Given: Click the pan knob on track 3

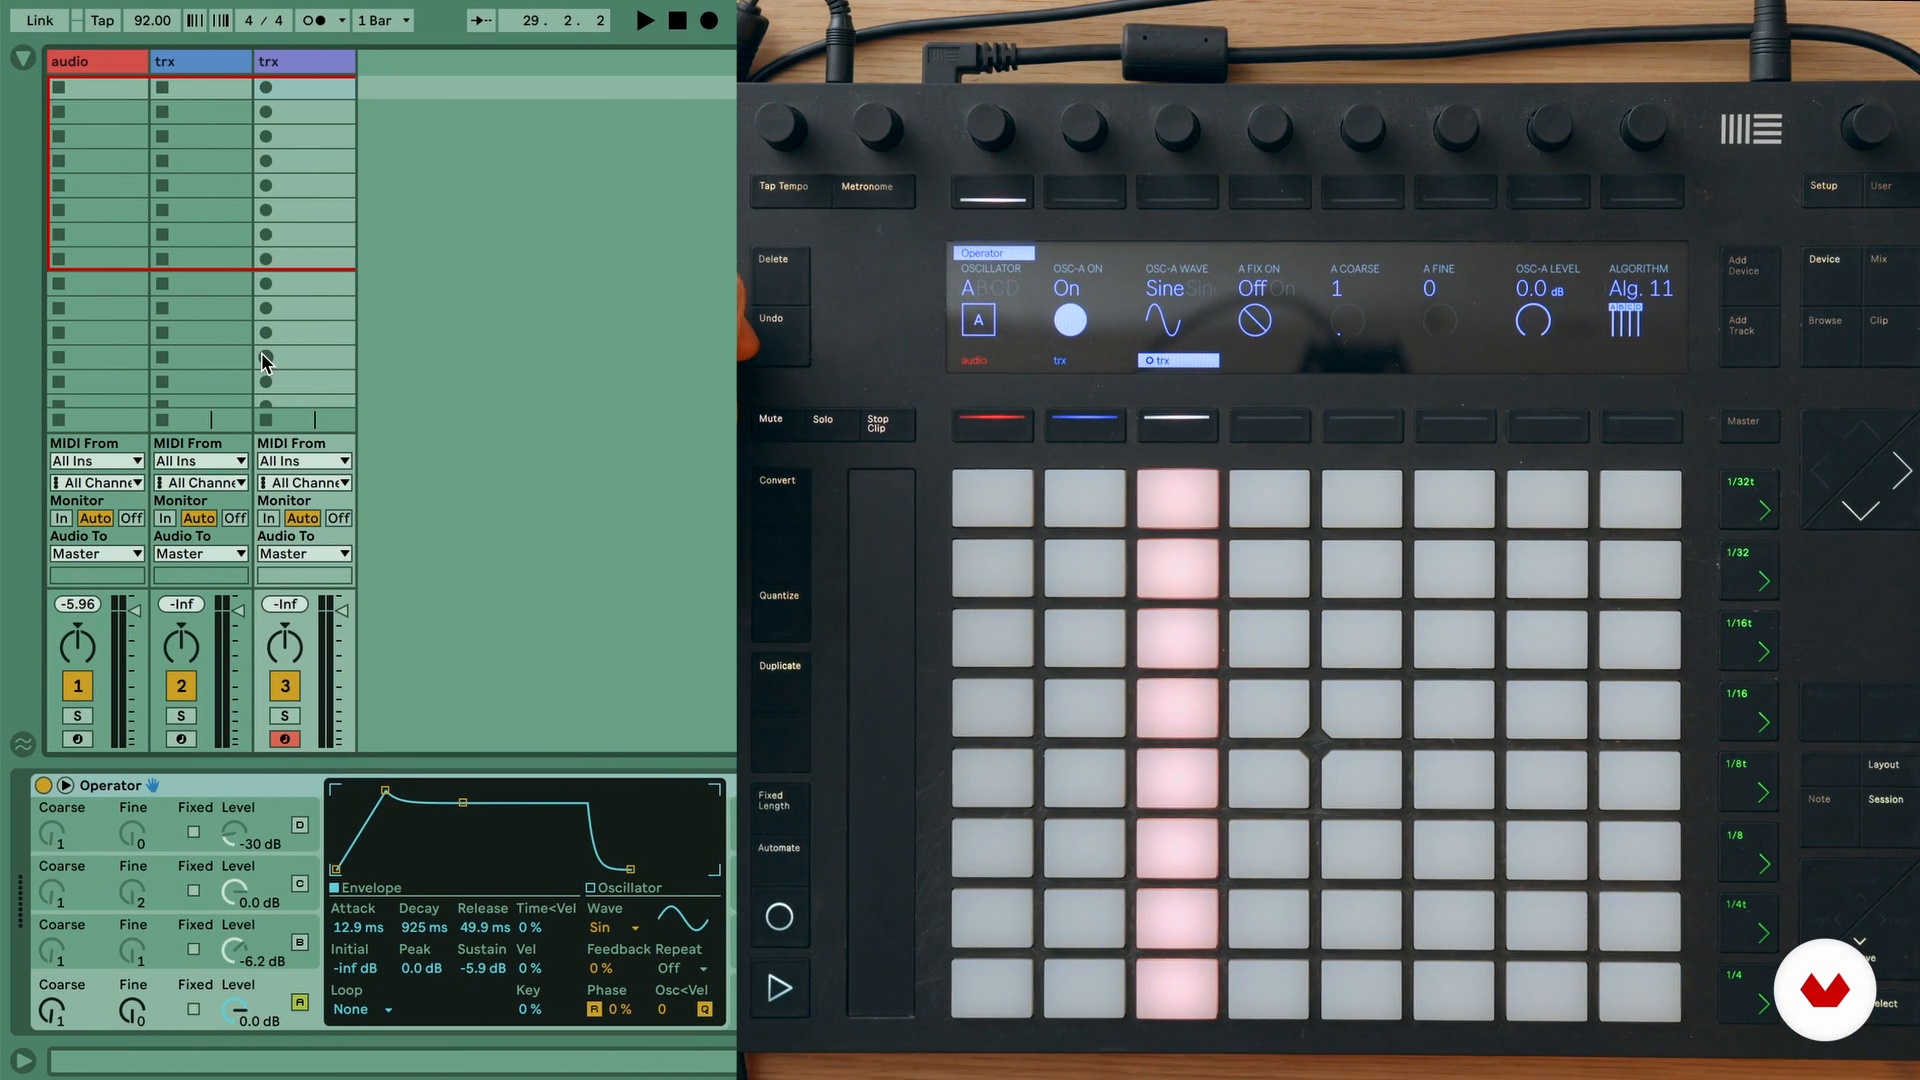Looking at the screenshot, I should [x=285, y=645].
